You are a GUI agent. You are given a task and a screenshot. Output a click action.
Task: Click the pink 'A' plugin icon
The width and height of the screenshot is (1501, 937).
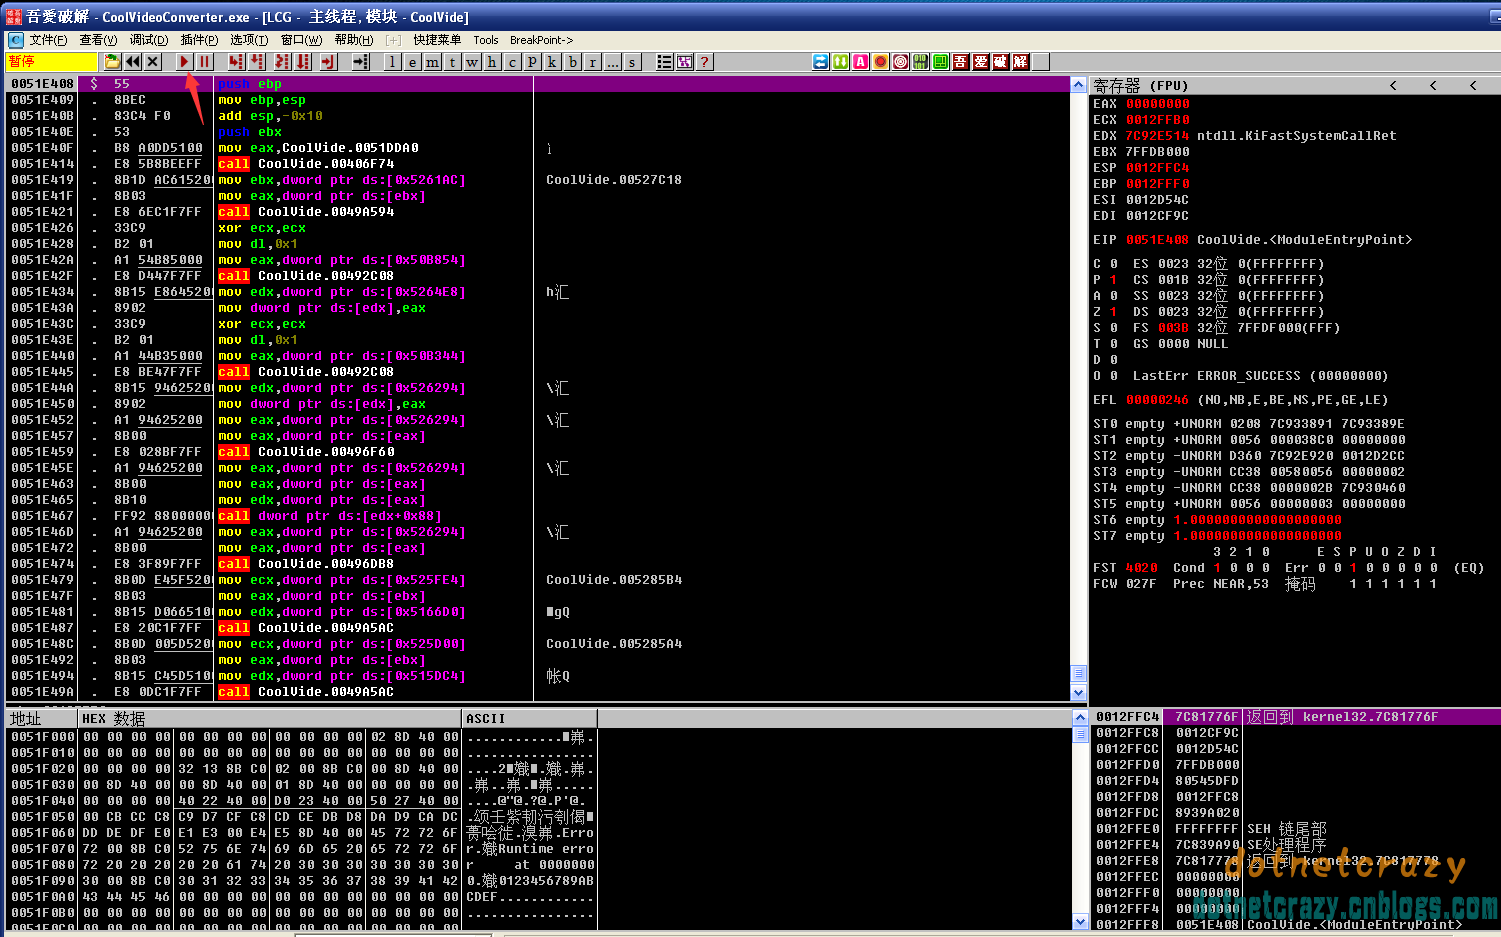860,62
